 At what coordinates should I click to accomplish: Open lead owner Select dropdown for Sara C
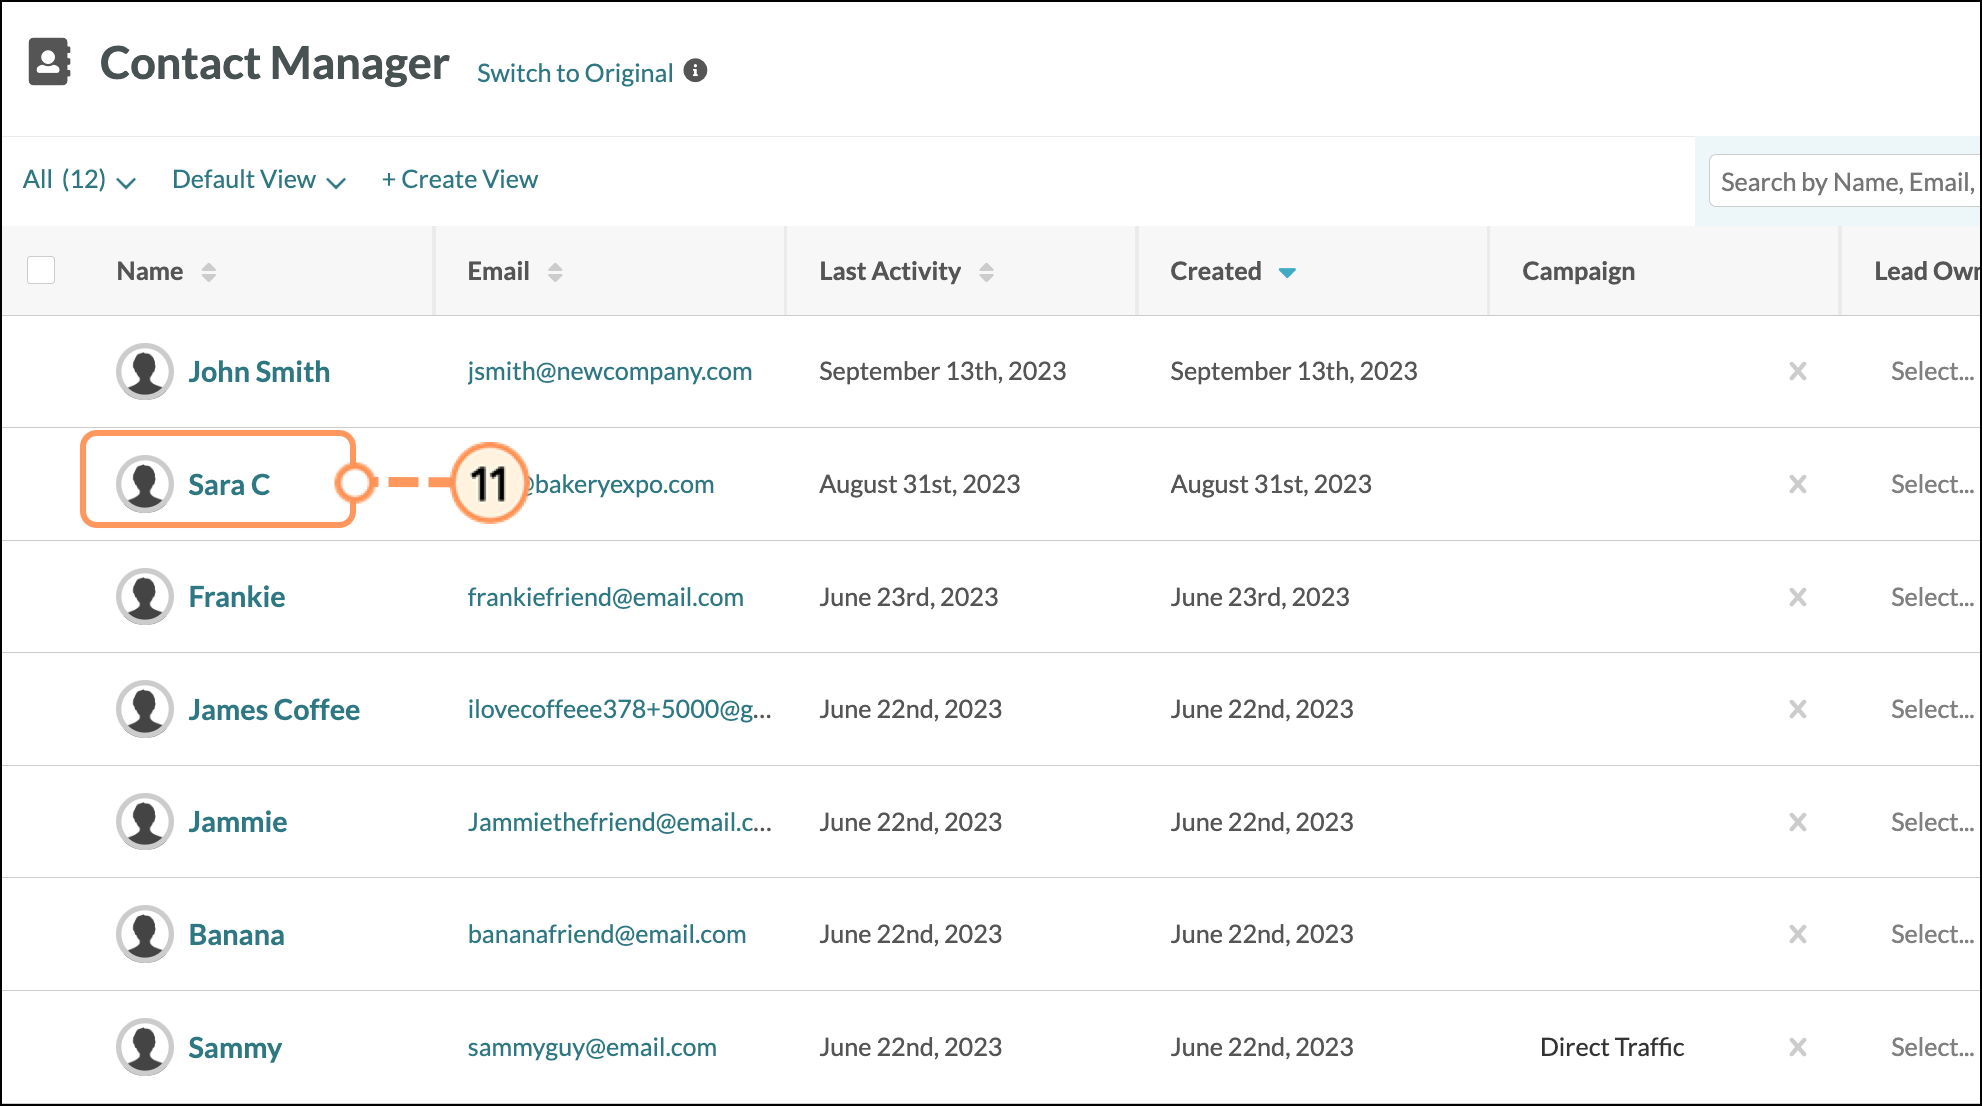pyautogui.click(x=1931, y=484)
